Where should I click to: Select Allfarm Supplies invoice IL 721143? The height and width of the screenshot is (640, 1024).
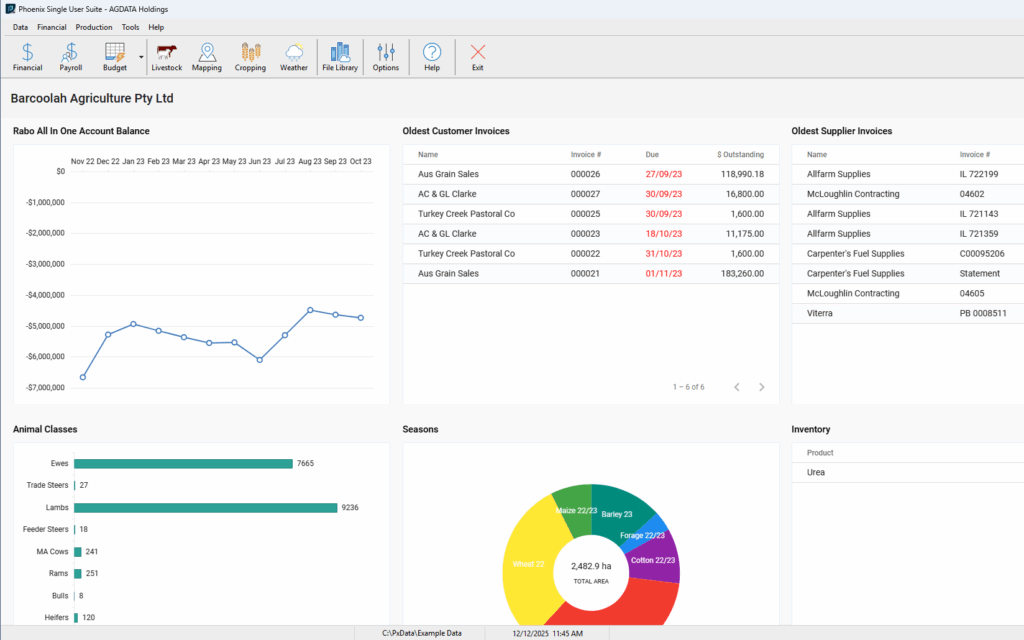point(908,214)
